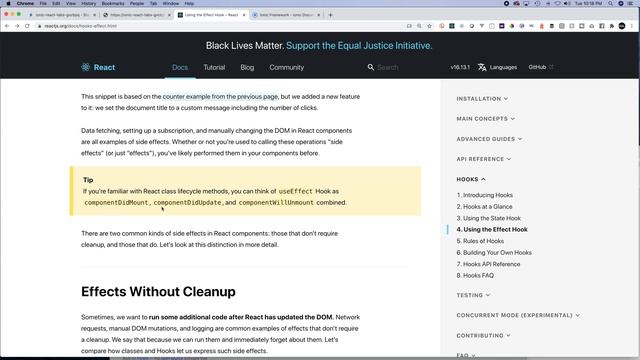Image resolution: width=640 pixels, height=360 pixels.
Task: Open the Bookmarks menu
Action: (113, 3)
